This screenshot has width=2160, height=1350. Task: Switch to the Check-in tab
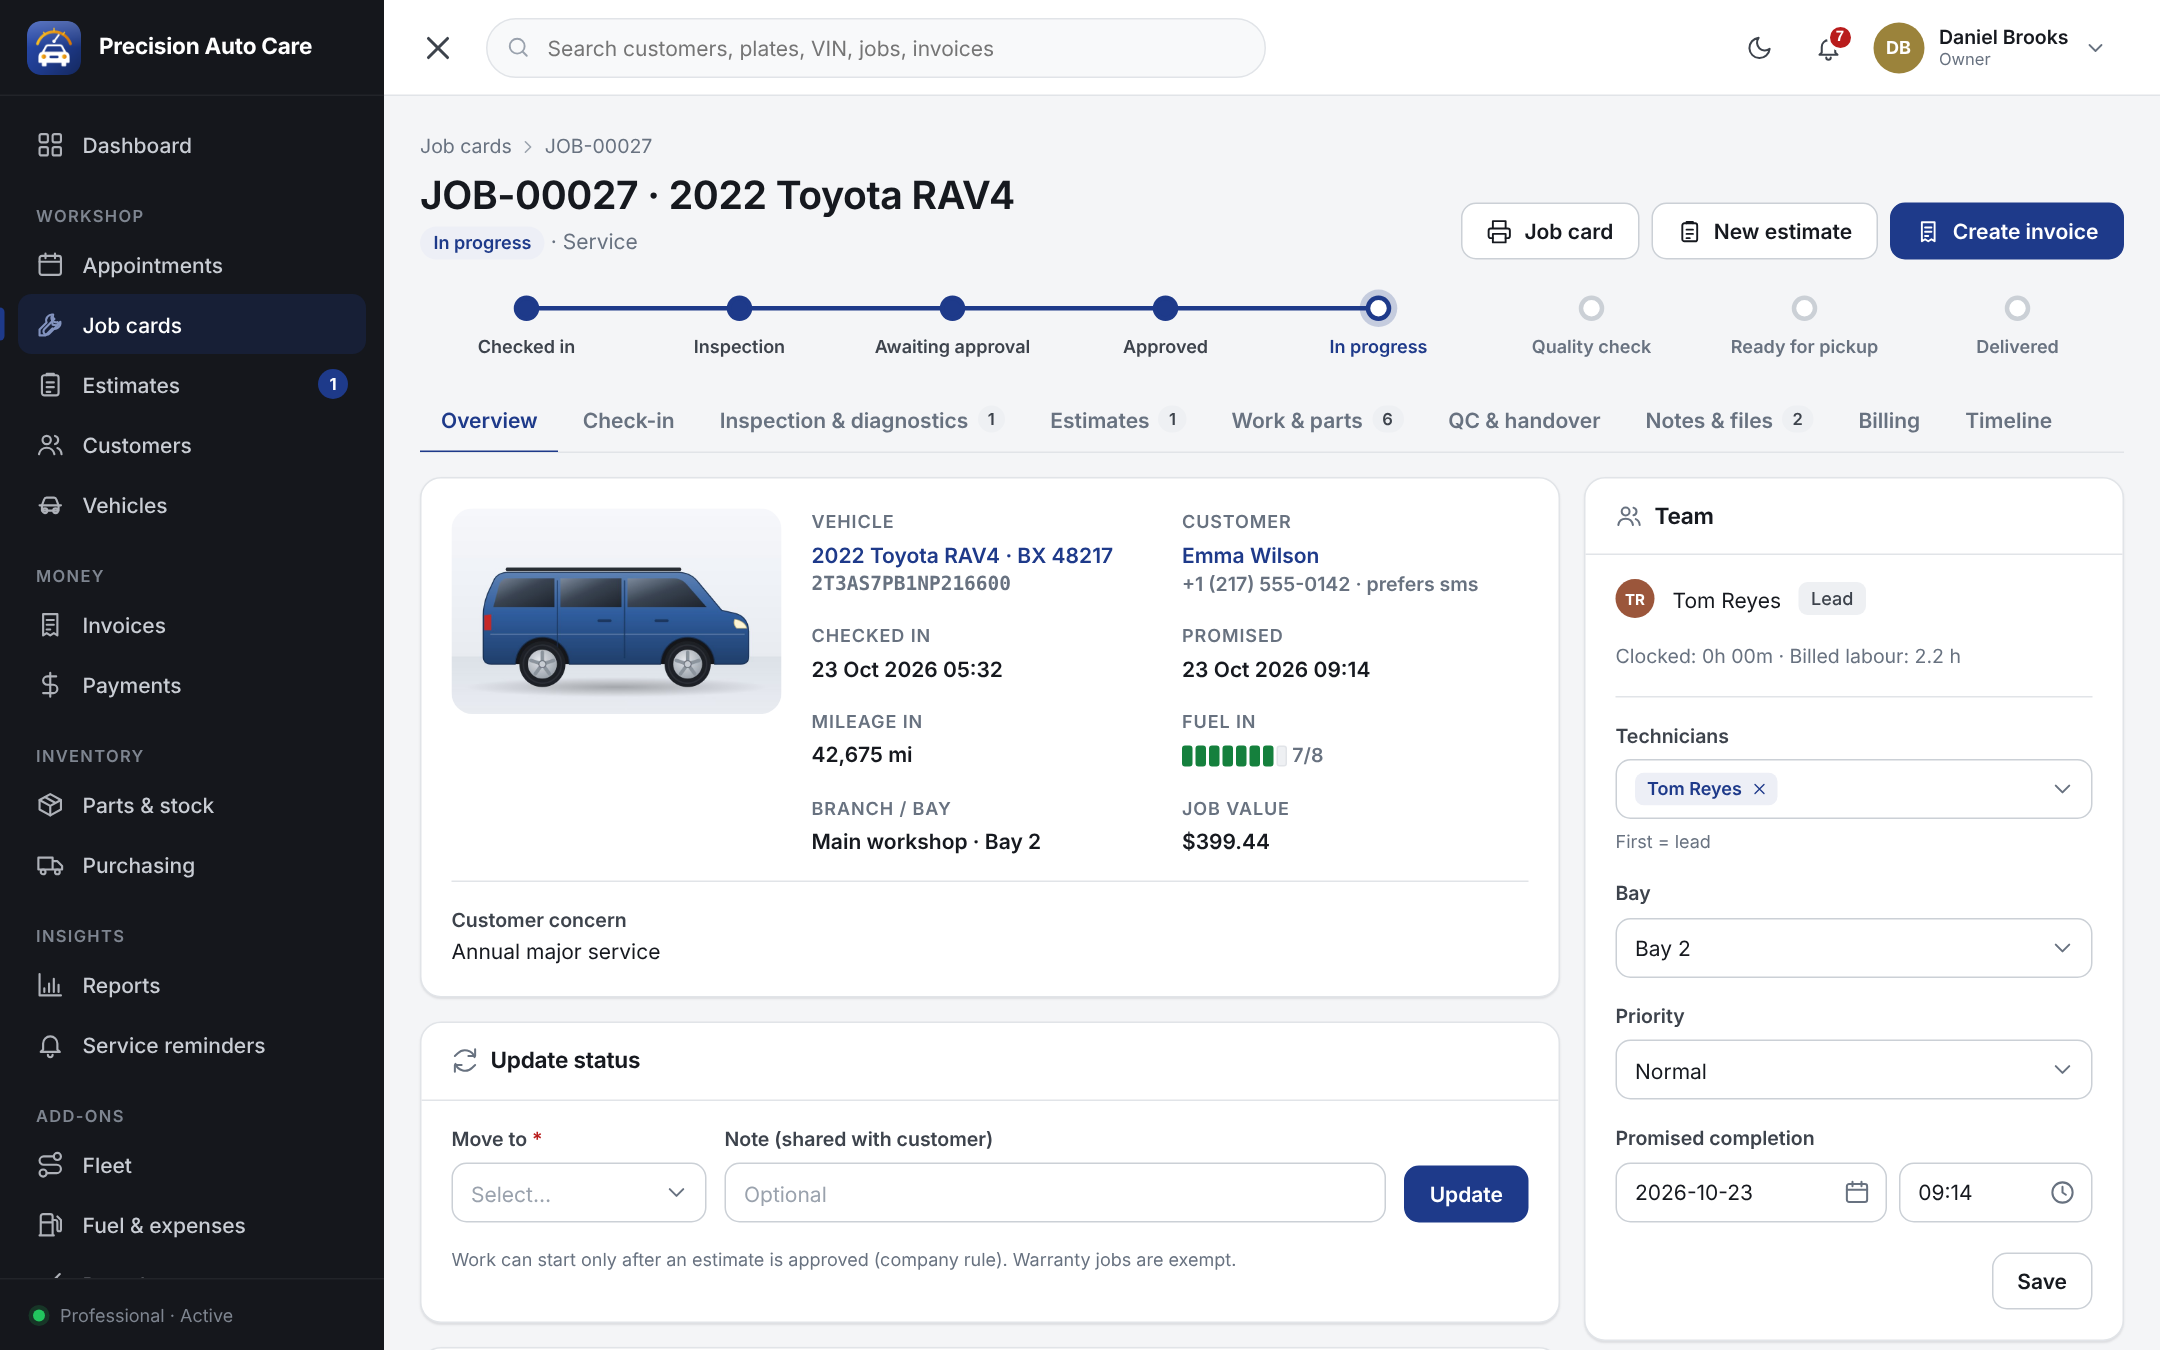pos(628,421)
